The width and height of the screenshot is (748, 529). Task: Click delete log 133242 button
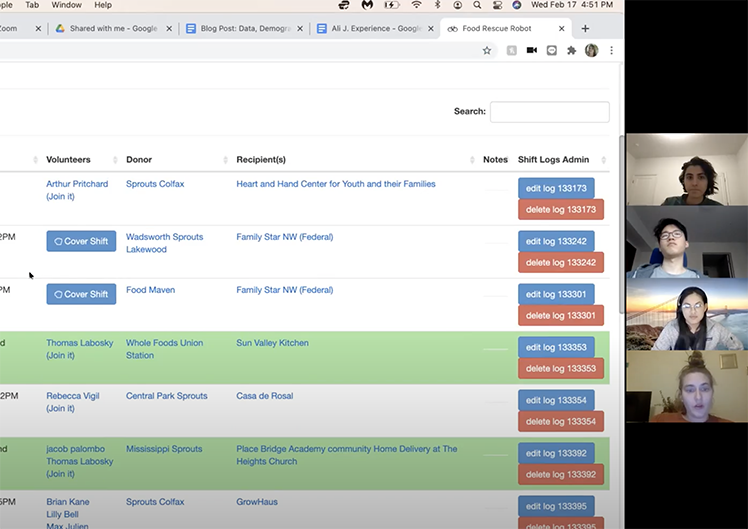point(561,262)
